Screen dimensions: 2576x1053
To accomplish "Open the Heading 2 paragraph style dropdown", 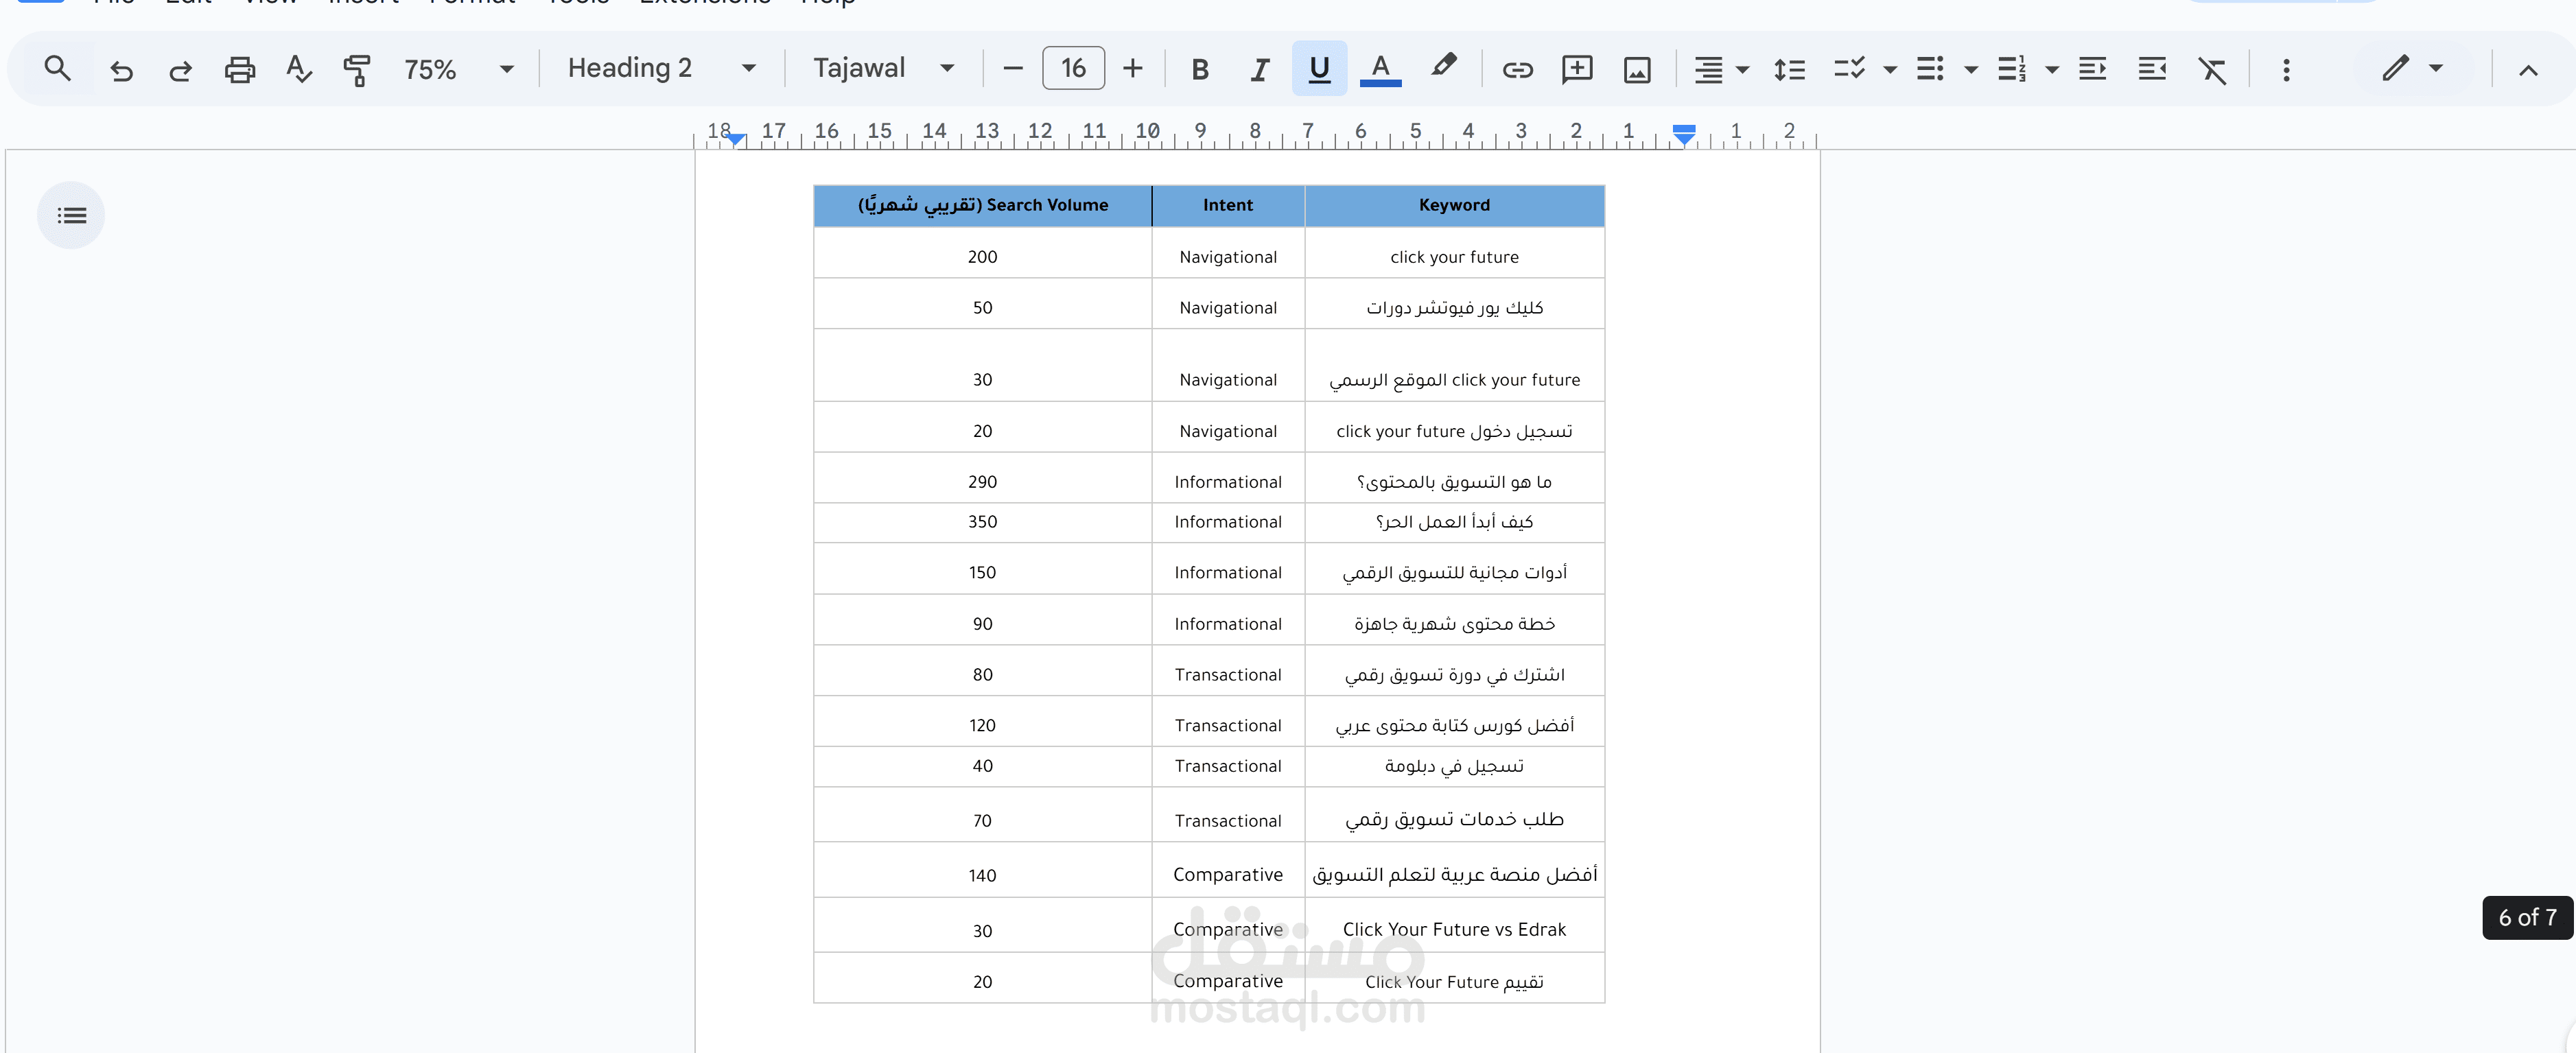I will (661, 69).
